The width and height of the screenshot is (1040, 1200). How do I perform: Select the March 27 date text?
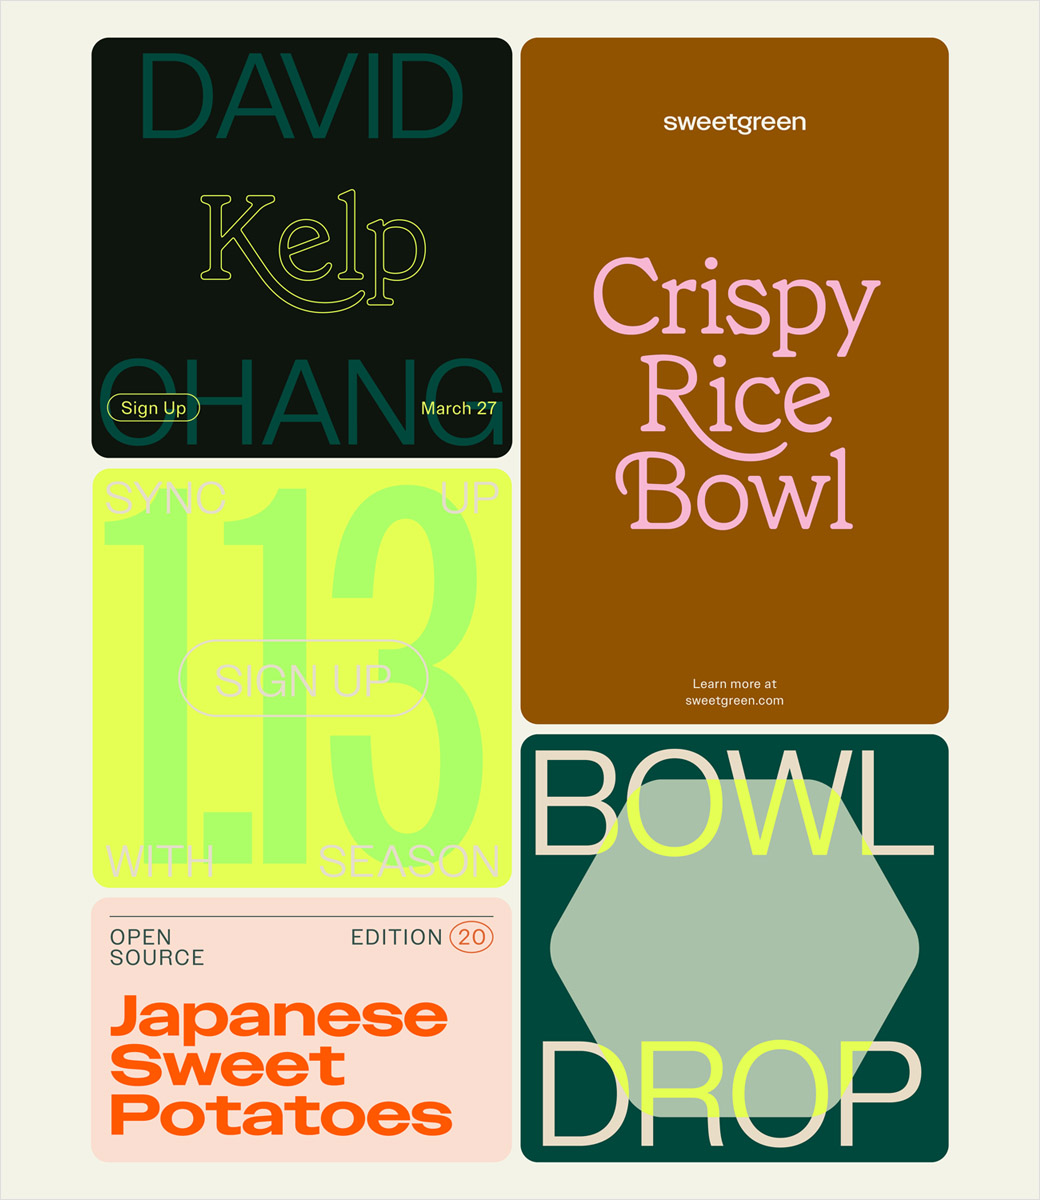coord(458,408)
